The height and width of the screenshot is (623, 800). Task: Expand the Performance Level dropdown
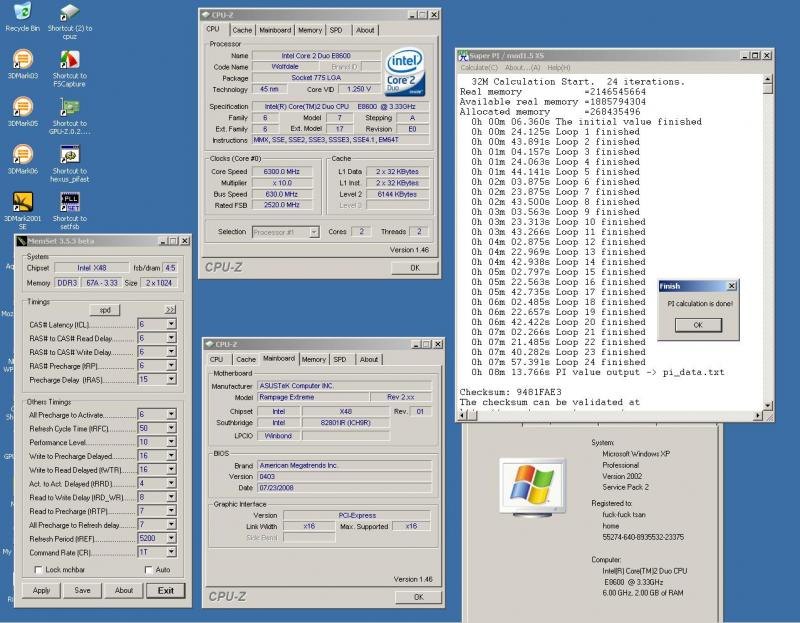[x=171, y=442]
